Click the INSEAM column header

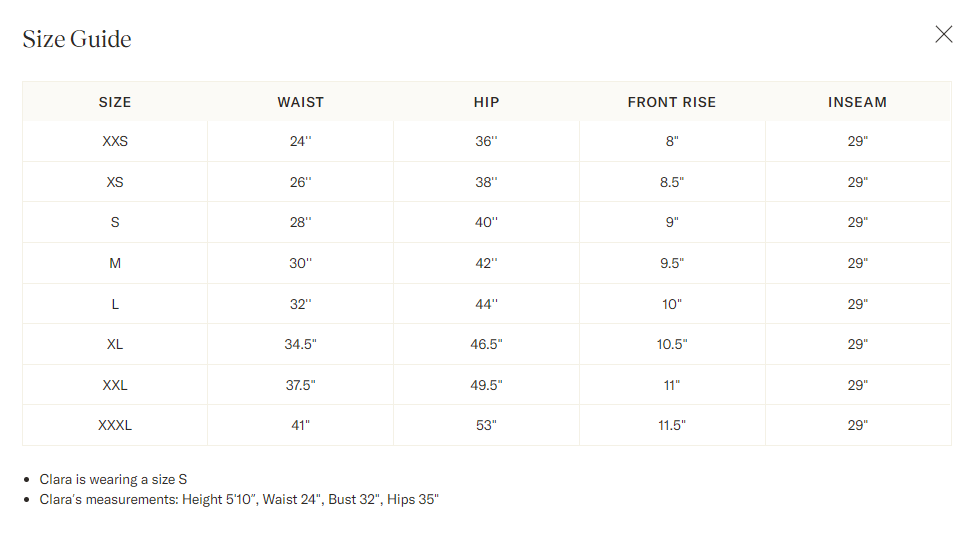pos(857,102)
